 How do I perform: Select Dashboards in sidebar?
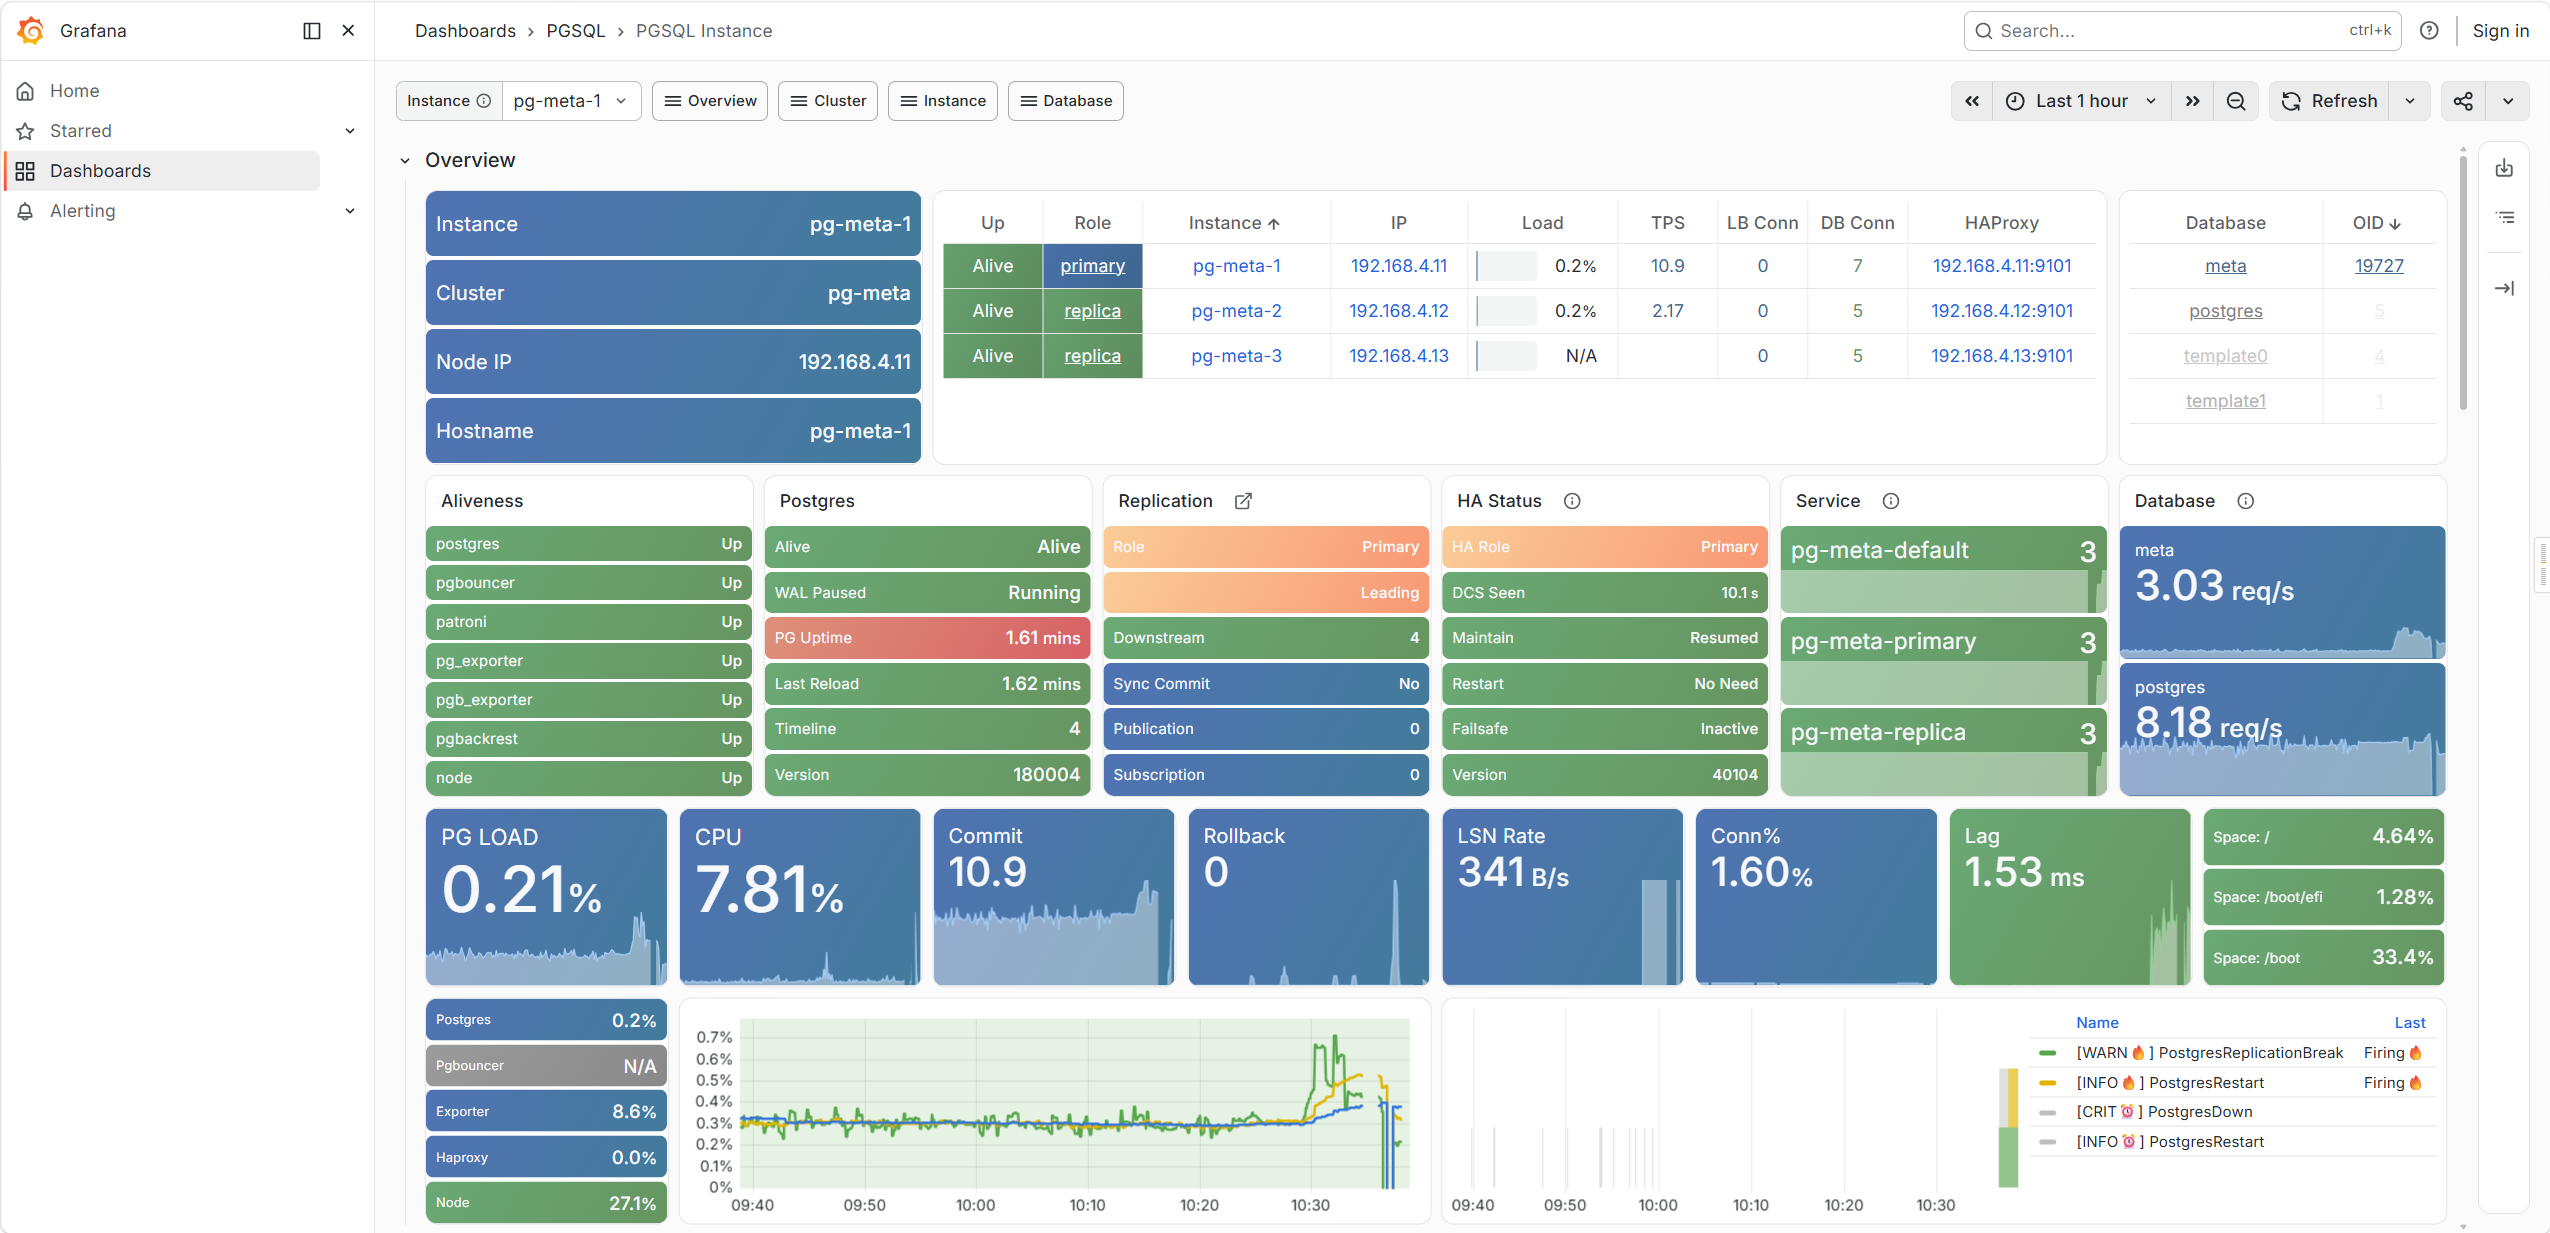tap(162, 171)
